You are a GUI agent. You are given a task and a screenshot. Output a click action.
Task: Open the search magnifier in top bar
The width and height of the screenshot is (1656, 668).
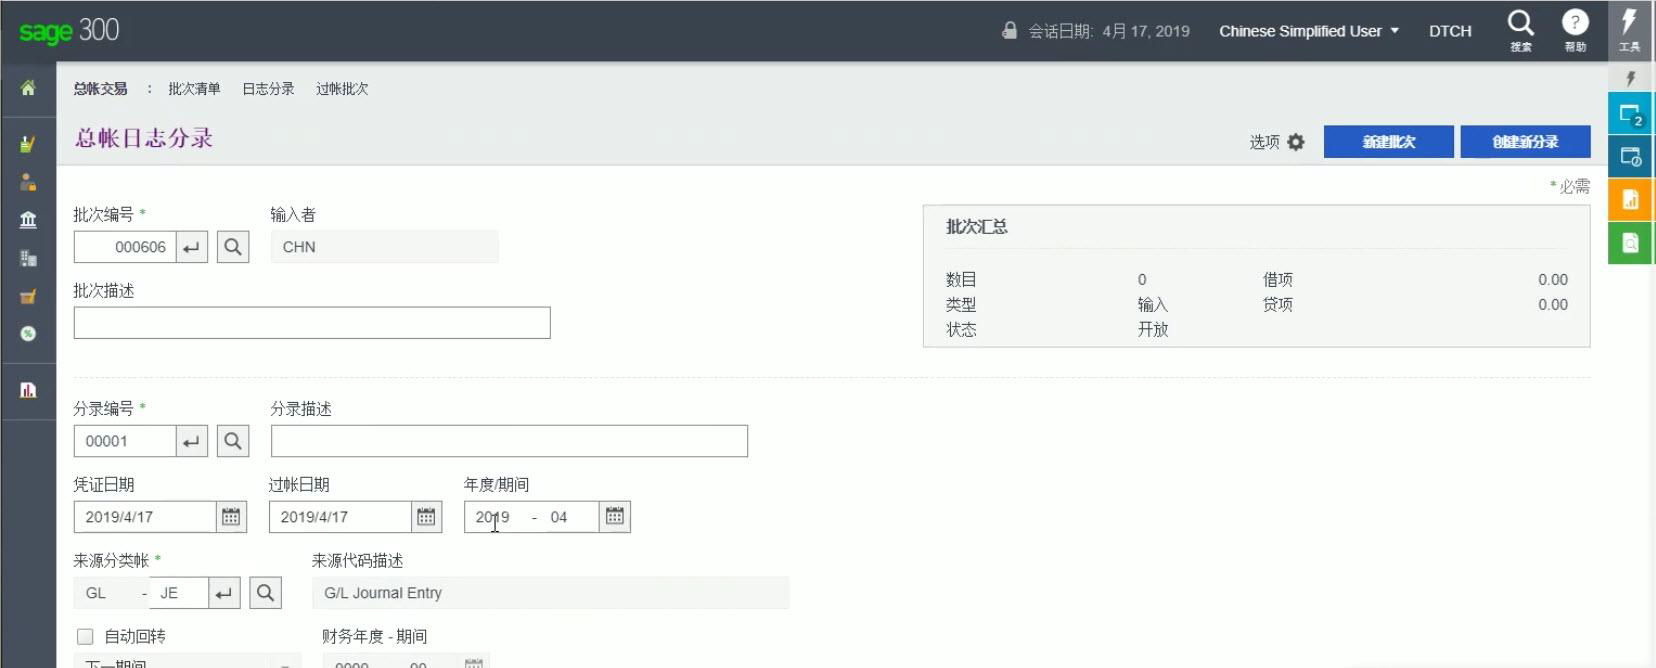[x=1520, y=24]
